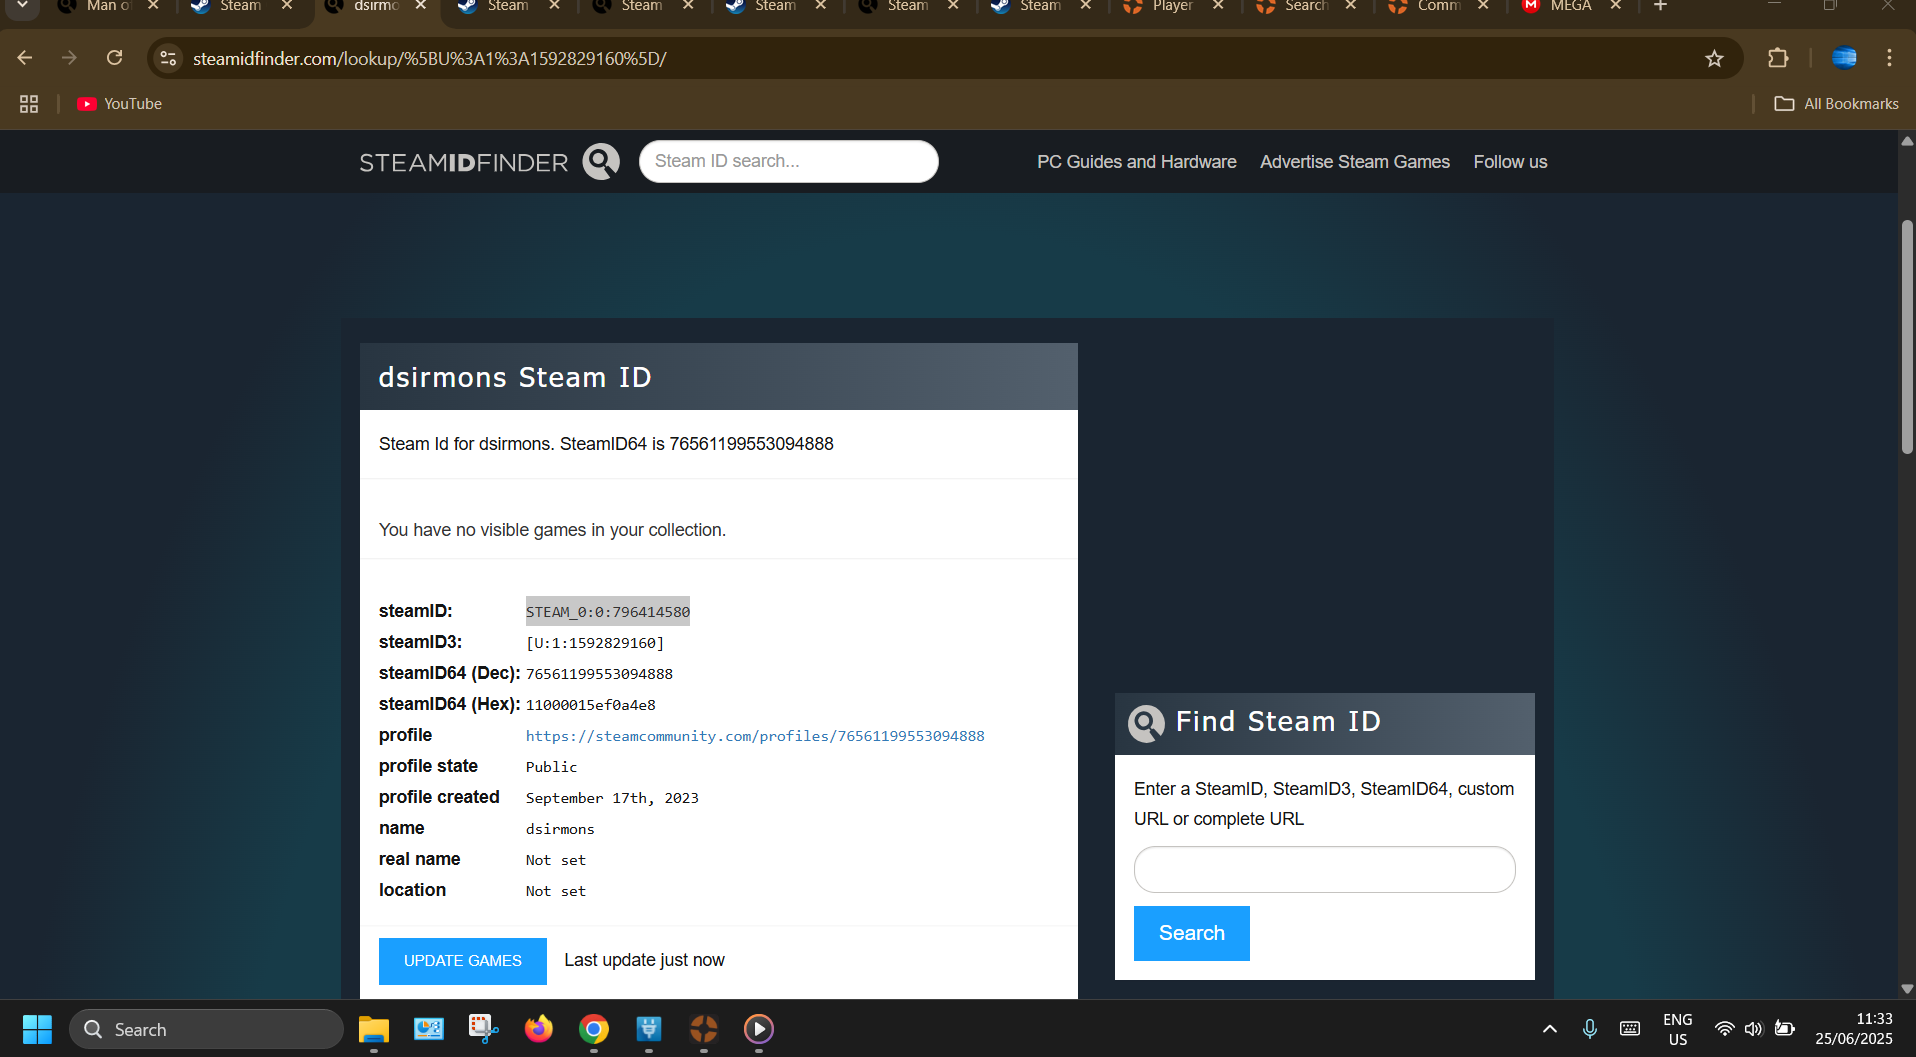Click the touch keyboard tray icon

pos(1630,1029)
